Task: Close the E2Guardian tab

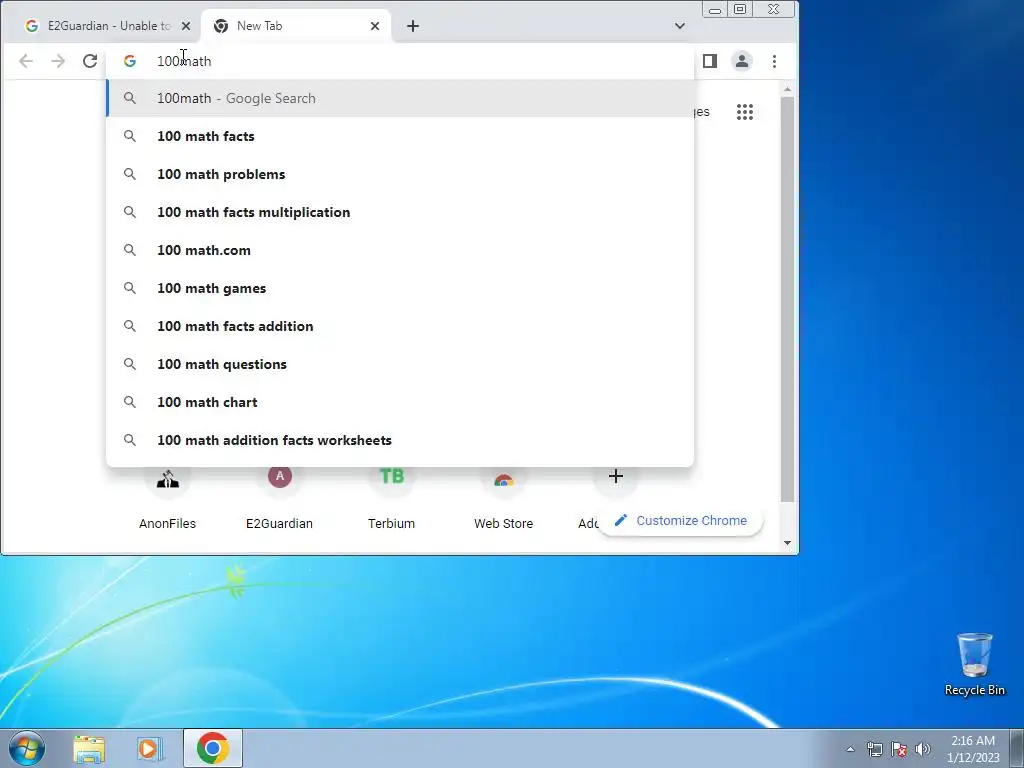Action: pos(186,26)
